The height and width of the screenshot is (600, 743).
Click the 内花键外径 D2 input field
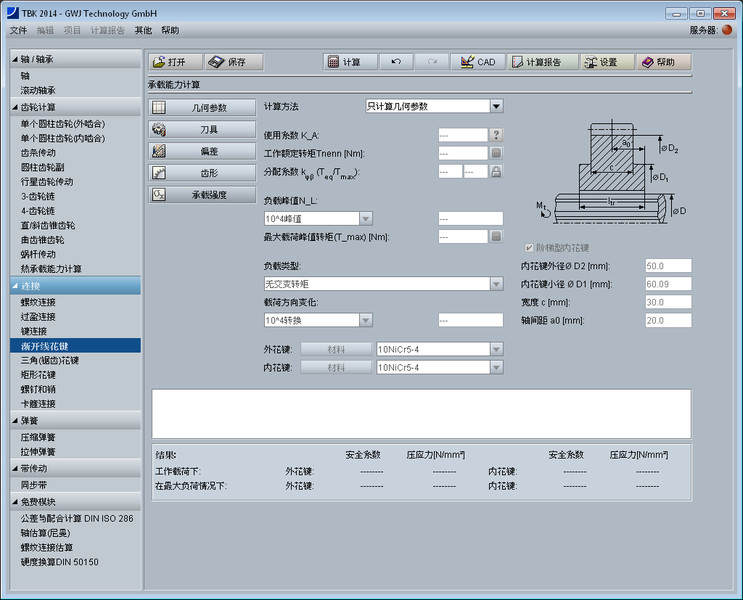667,266
